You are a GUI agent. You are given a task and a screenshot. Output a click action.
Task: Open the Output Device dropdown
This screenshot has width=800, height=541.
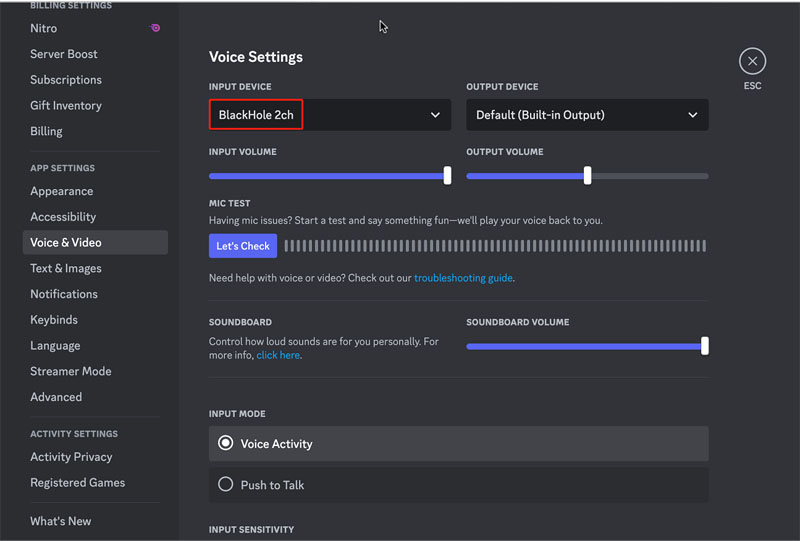587,115
